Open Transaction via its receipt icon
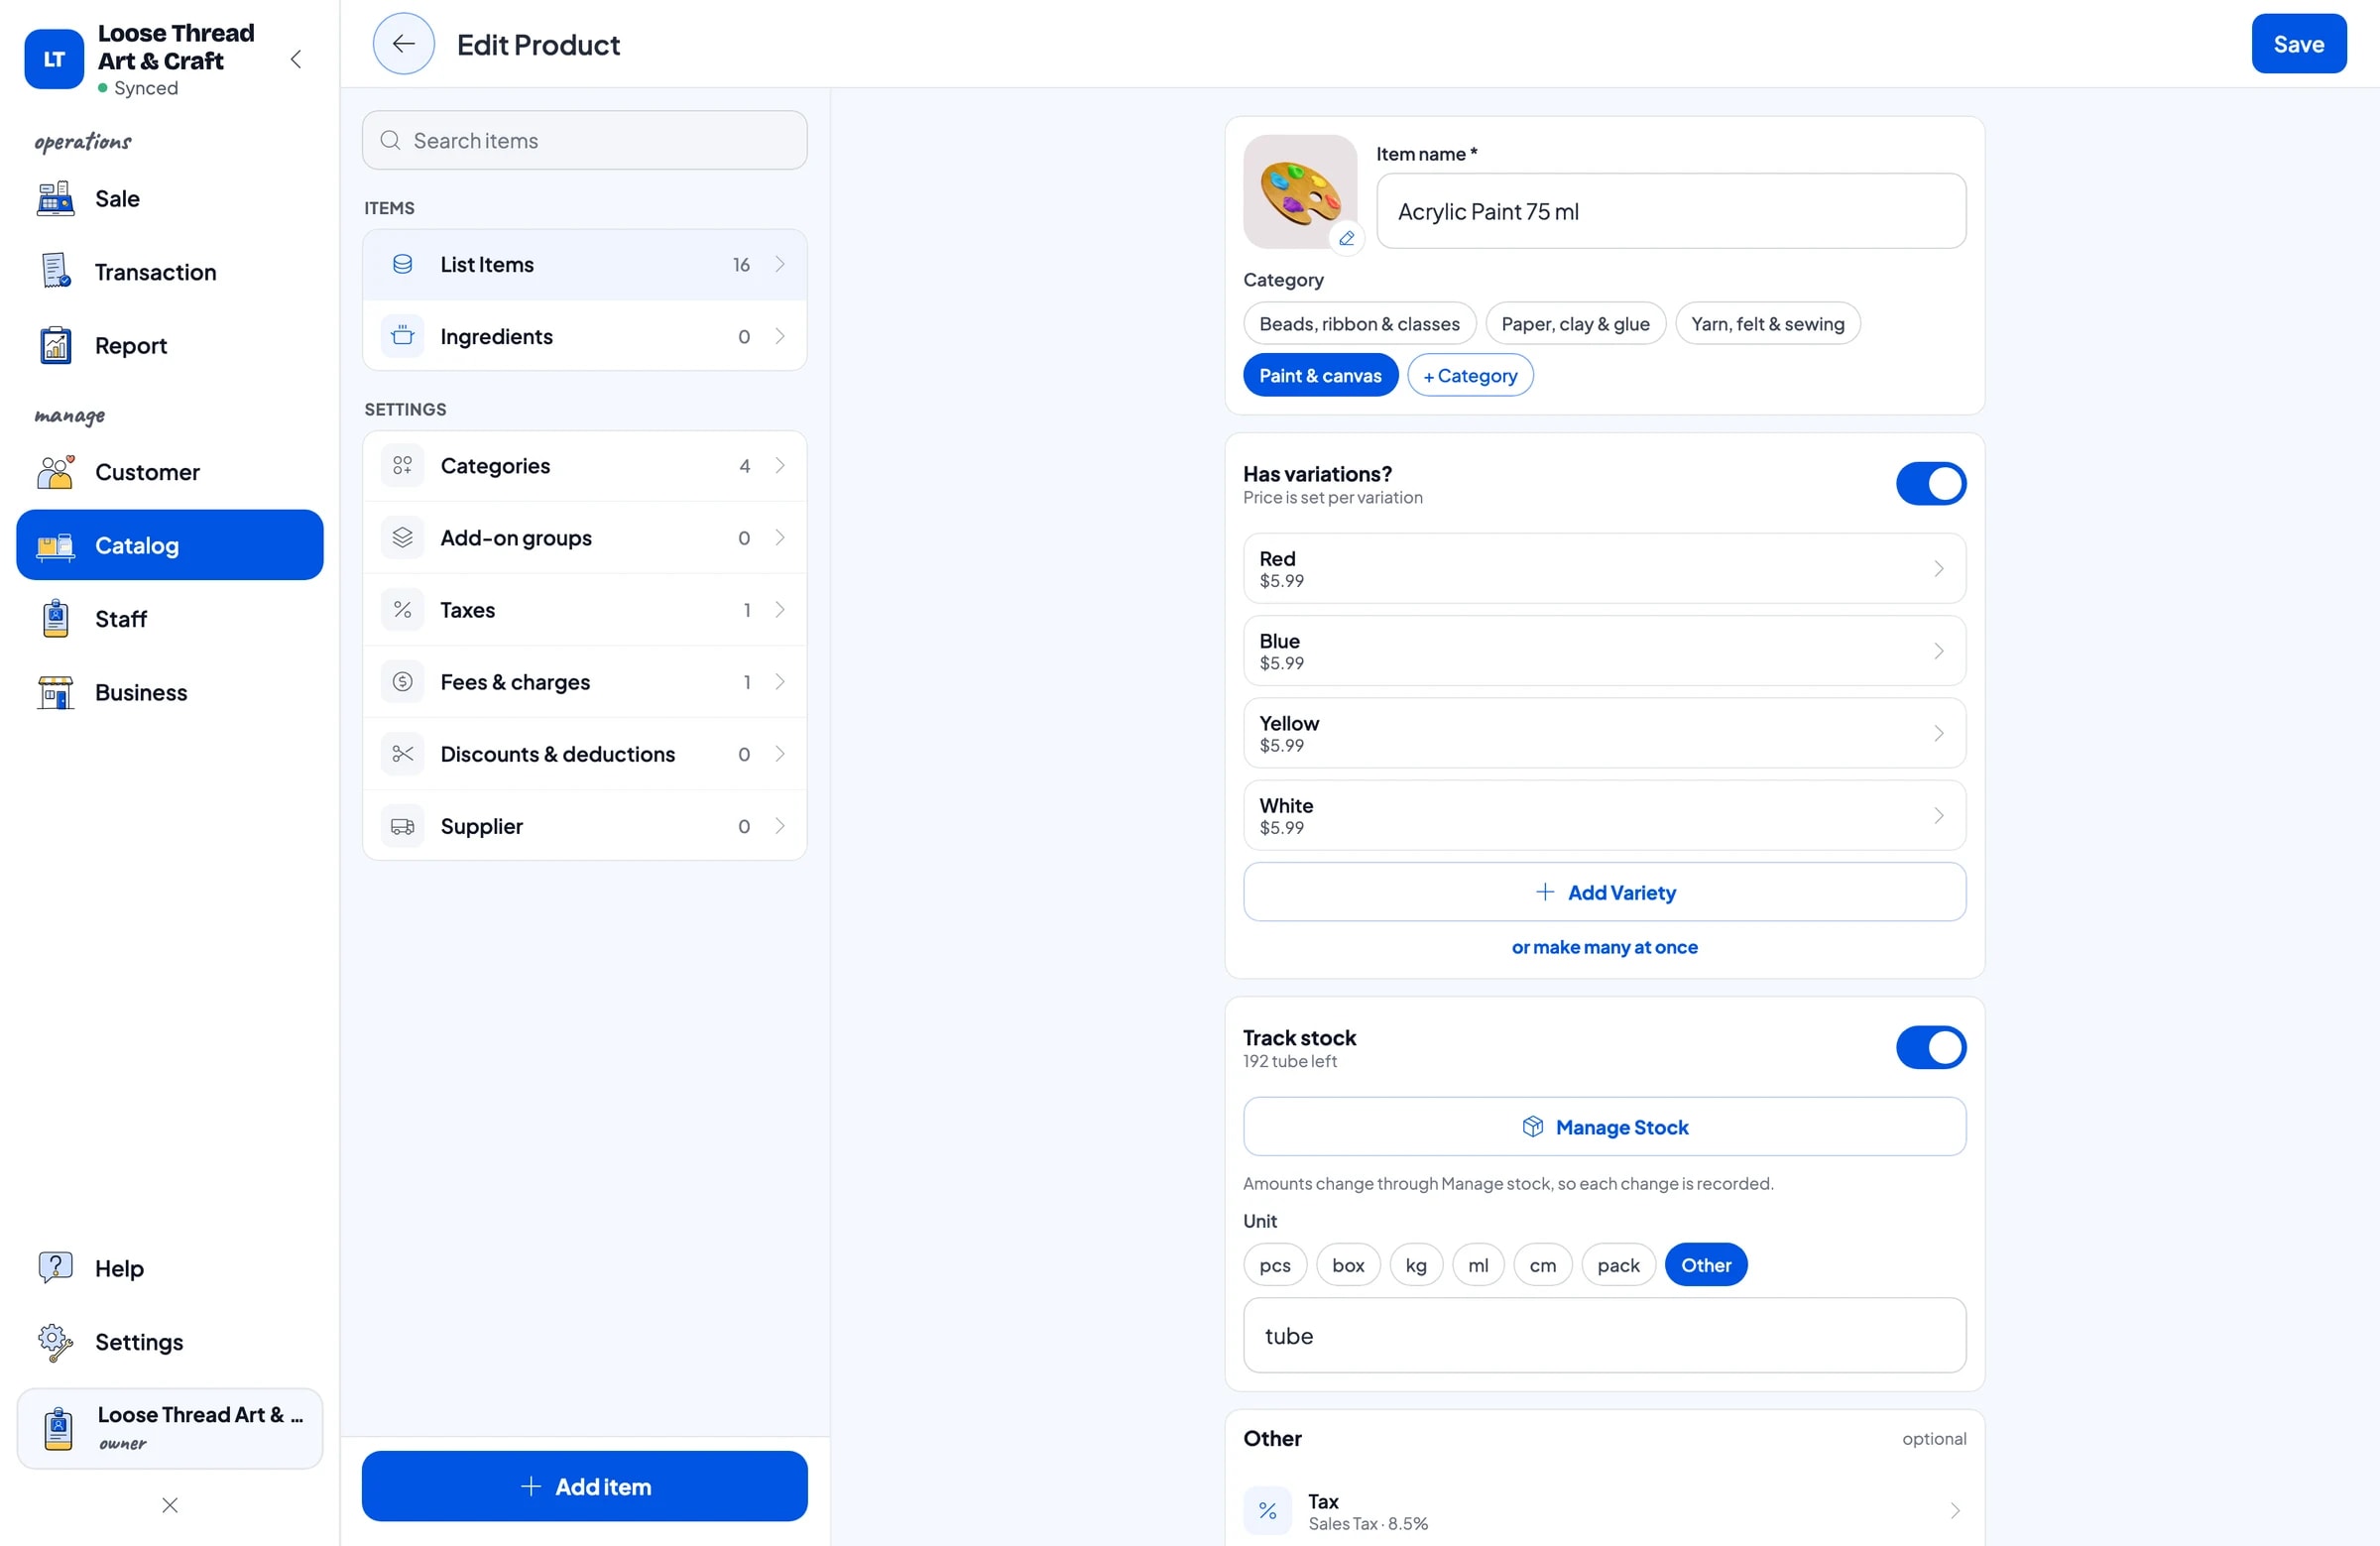Viewport: 2380px width, 1546px height. 55,271
